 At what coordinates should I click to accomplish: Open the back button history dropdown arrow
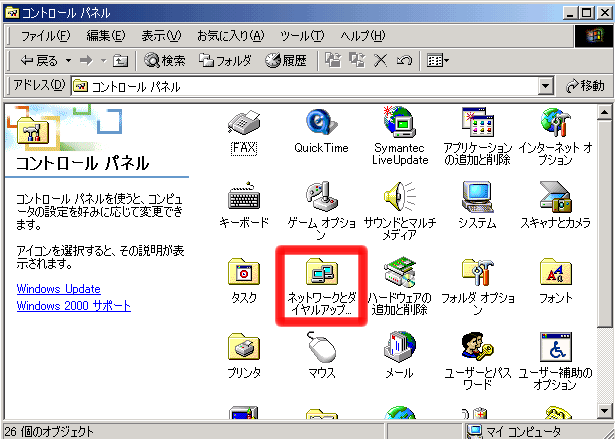coord(68,60)
